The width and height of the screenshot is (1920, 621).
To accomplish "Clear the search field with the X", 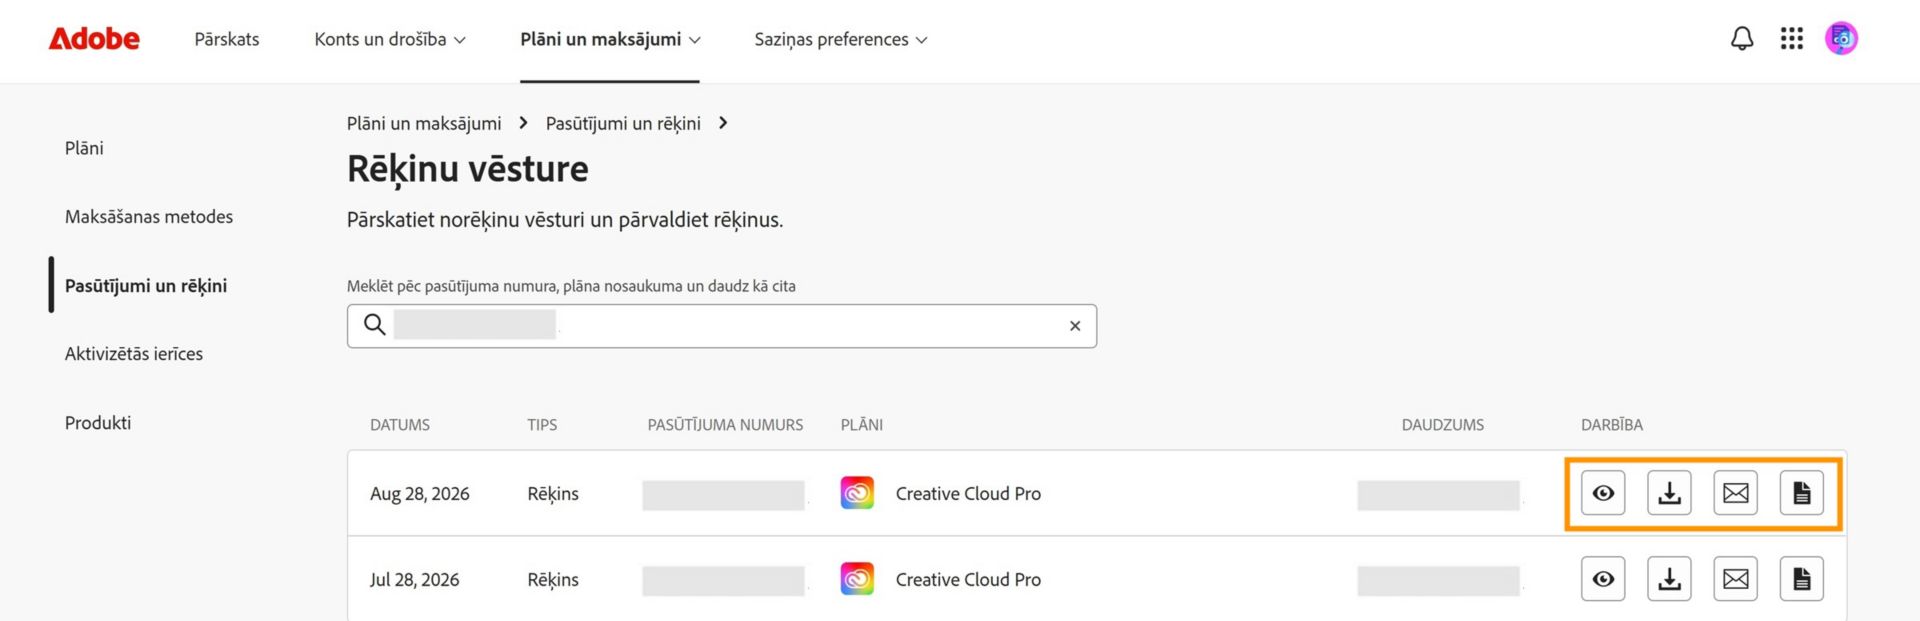I will pyautogui.click(x=1075, y=326).
